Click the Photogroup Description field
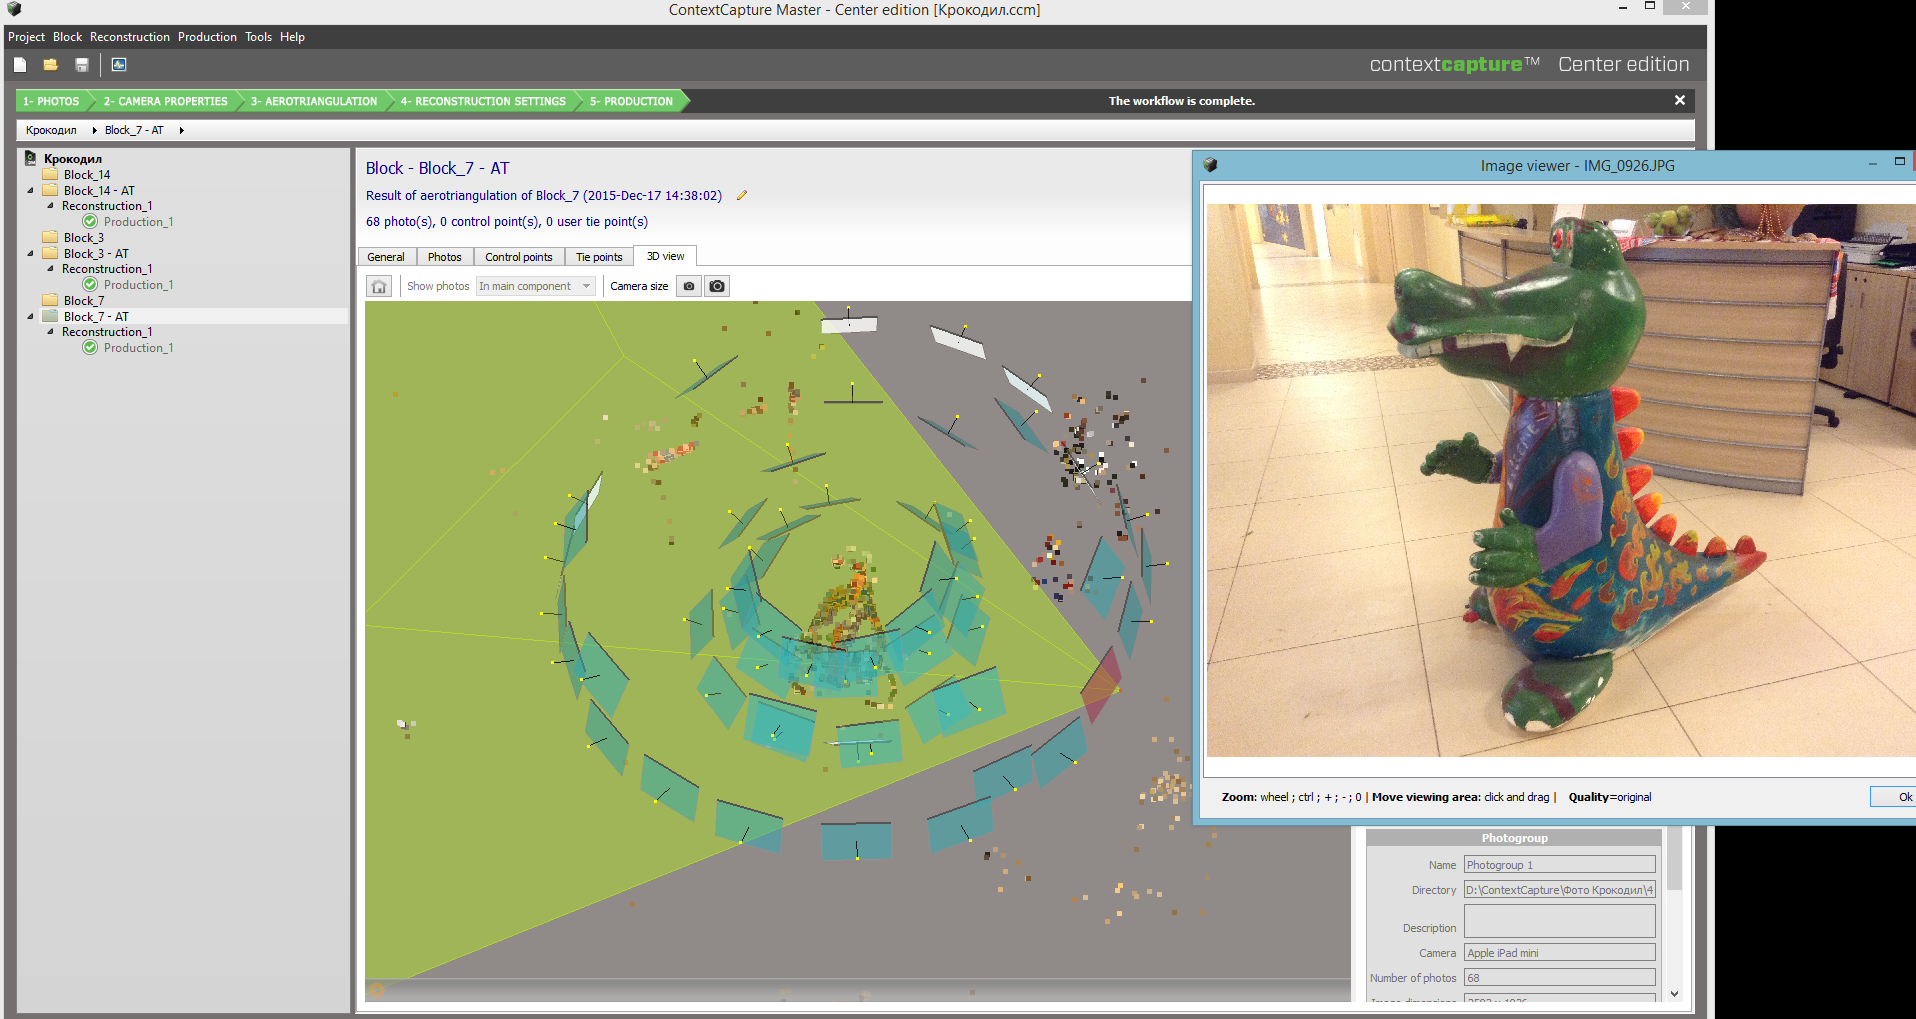 coord(1560,921)
